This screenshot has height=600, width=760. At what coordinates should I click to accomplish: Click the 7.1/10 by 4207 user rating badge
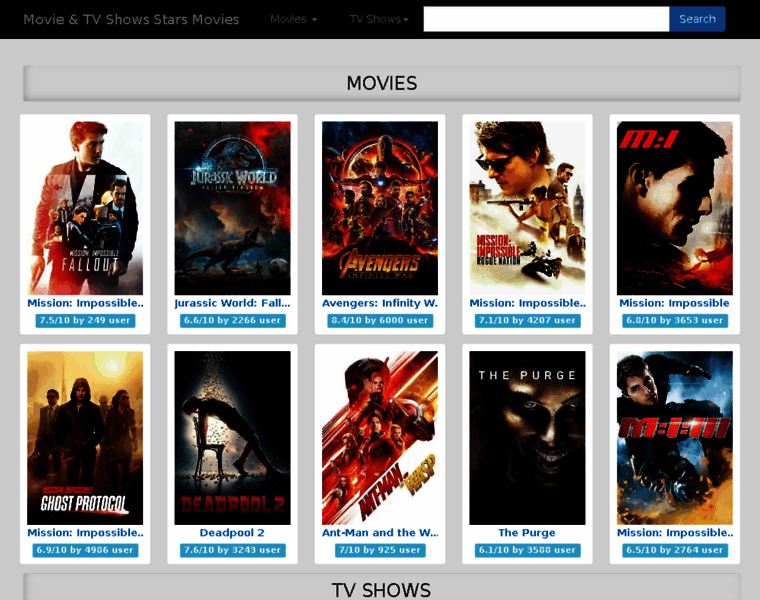coord(527,320)
